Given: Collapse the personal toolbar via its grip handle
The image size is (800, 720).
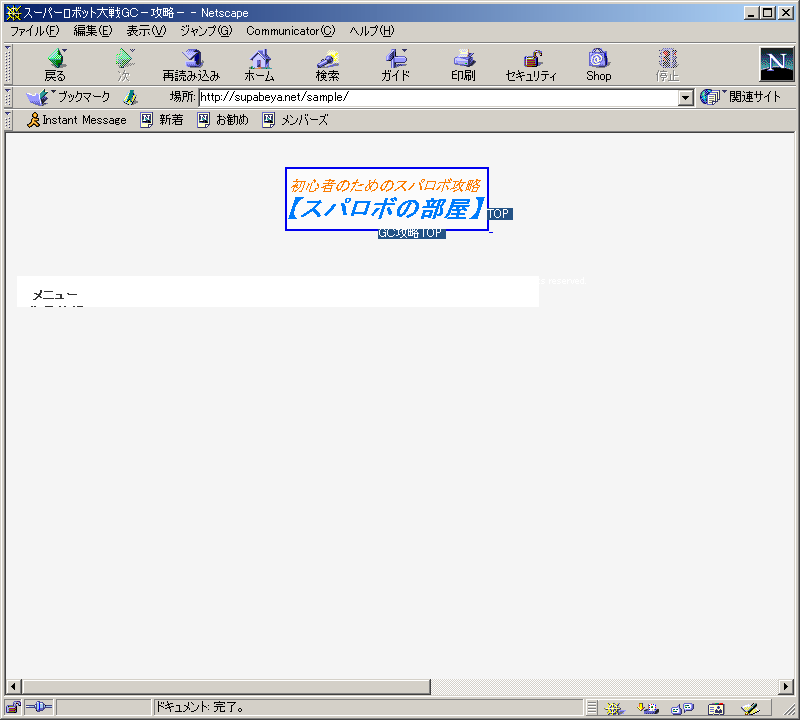Looking at the screenshot, I should tap(8, 120).
